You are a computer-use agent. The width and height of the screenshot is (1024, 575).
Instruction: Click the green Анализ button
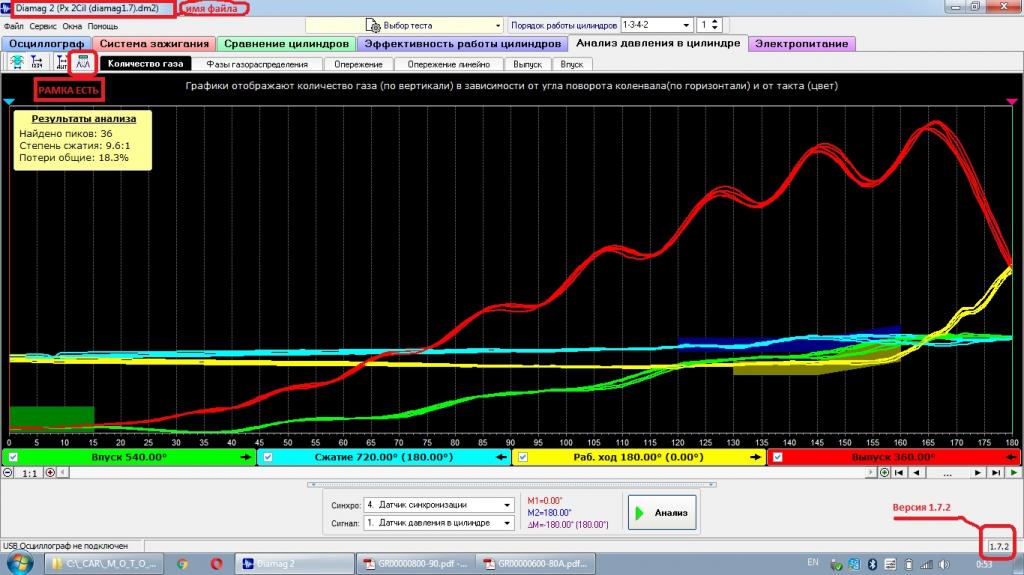click(x=662, y=512)
